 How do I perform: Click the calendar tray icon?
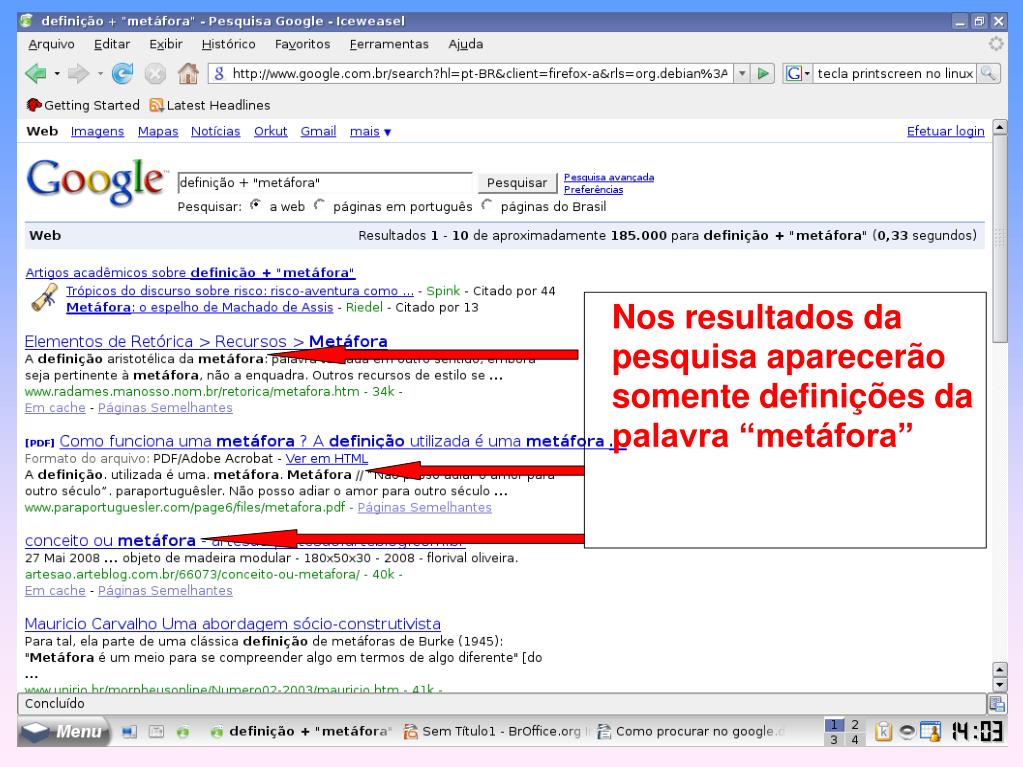click(x=930, y=732)
